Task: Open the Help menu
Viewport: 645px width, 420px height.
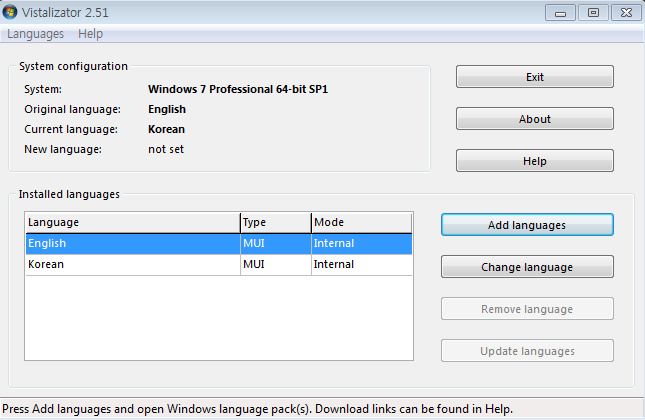Action: pos(90,34)
